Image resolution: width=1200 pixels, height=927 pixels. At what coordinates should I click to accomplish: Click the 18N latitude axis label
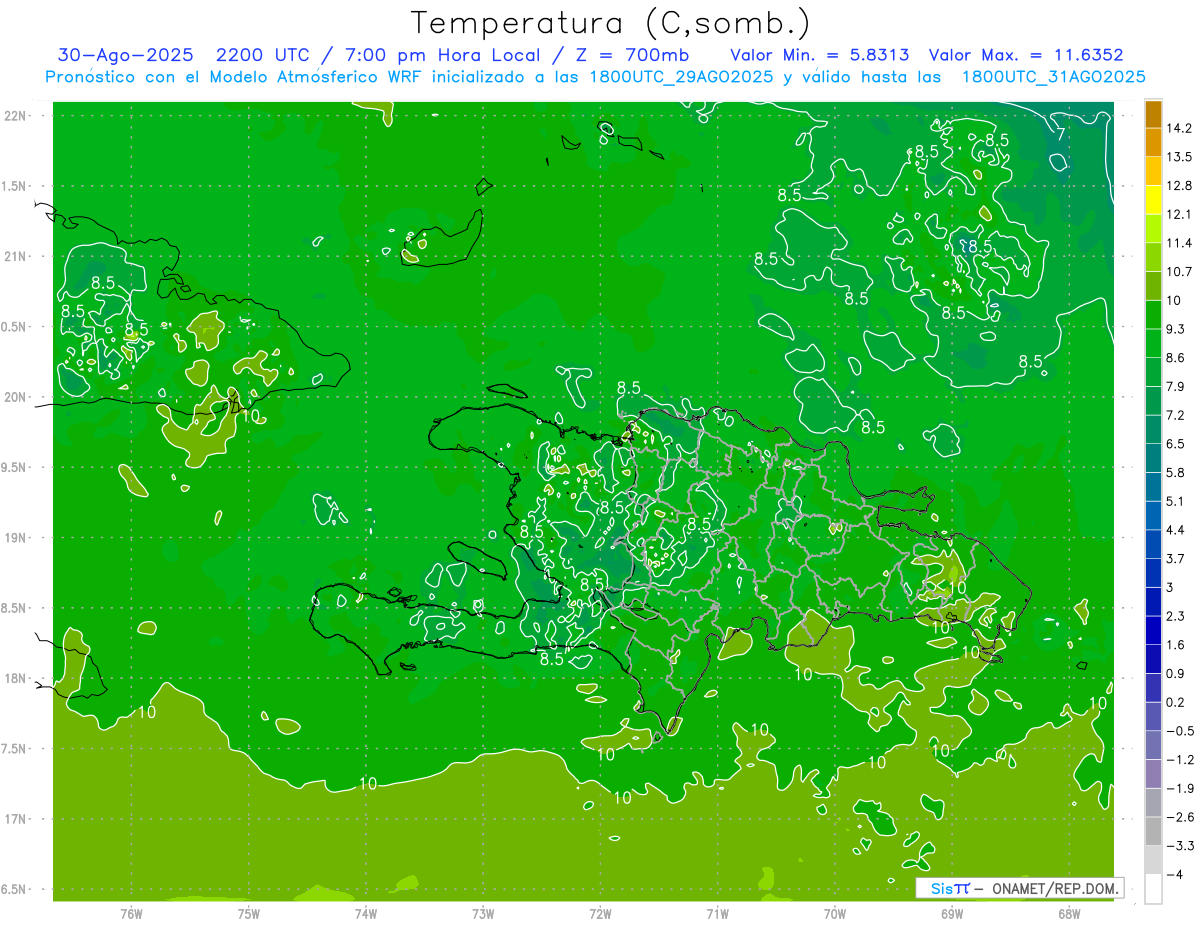pyautogui.click(x=15, y=679)
